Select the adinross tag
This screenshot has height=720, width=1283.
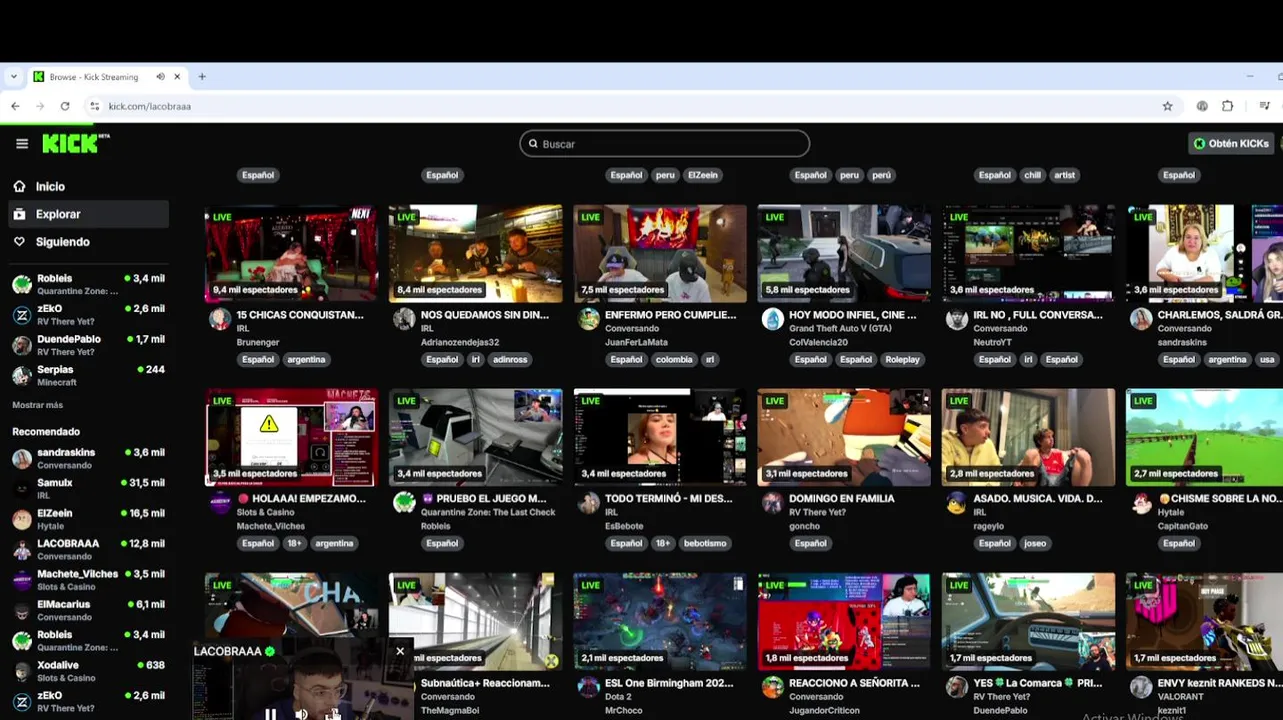point(510,360)
